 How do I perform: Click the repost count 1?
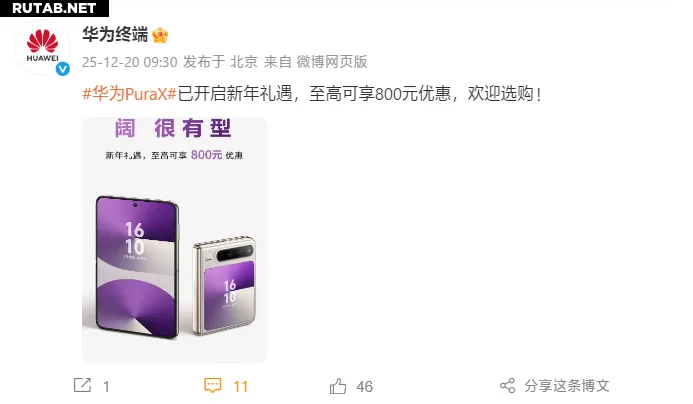pos(106,387)
